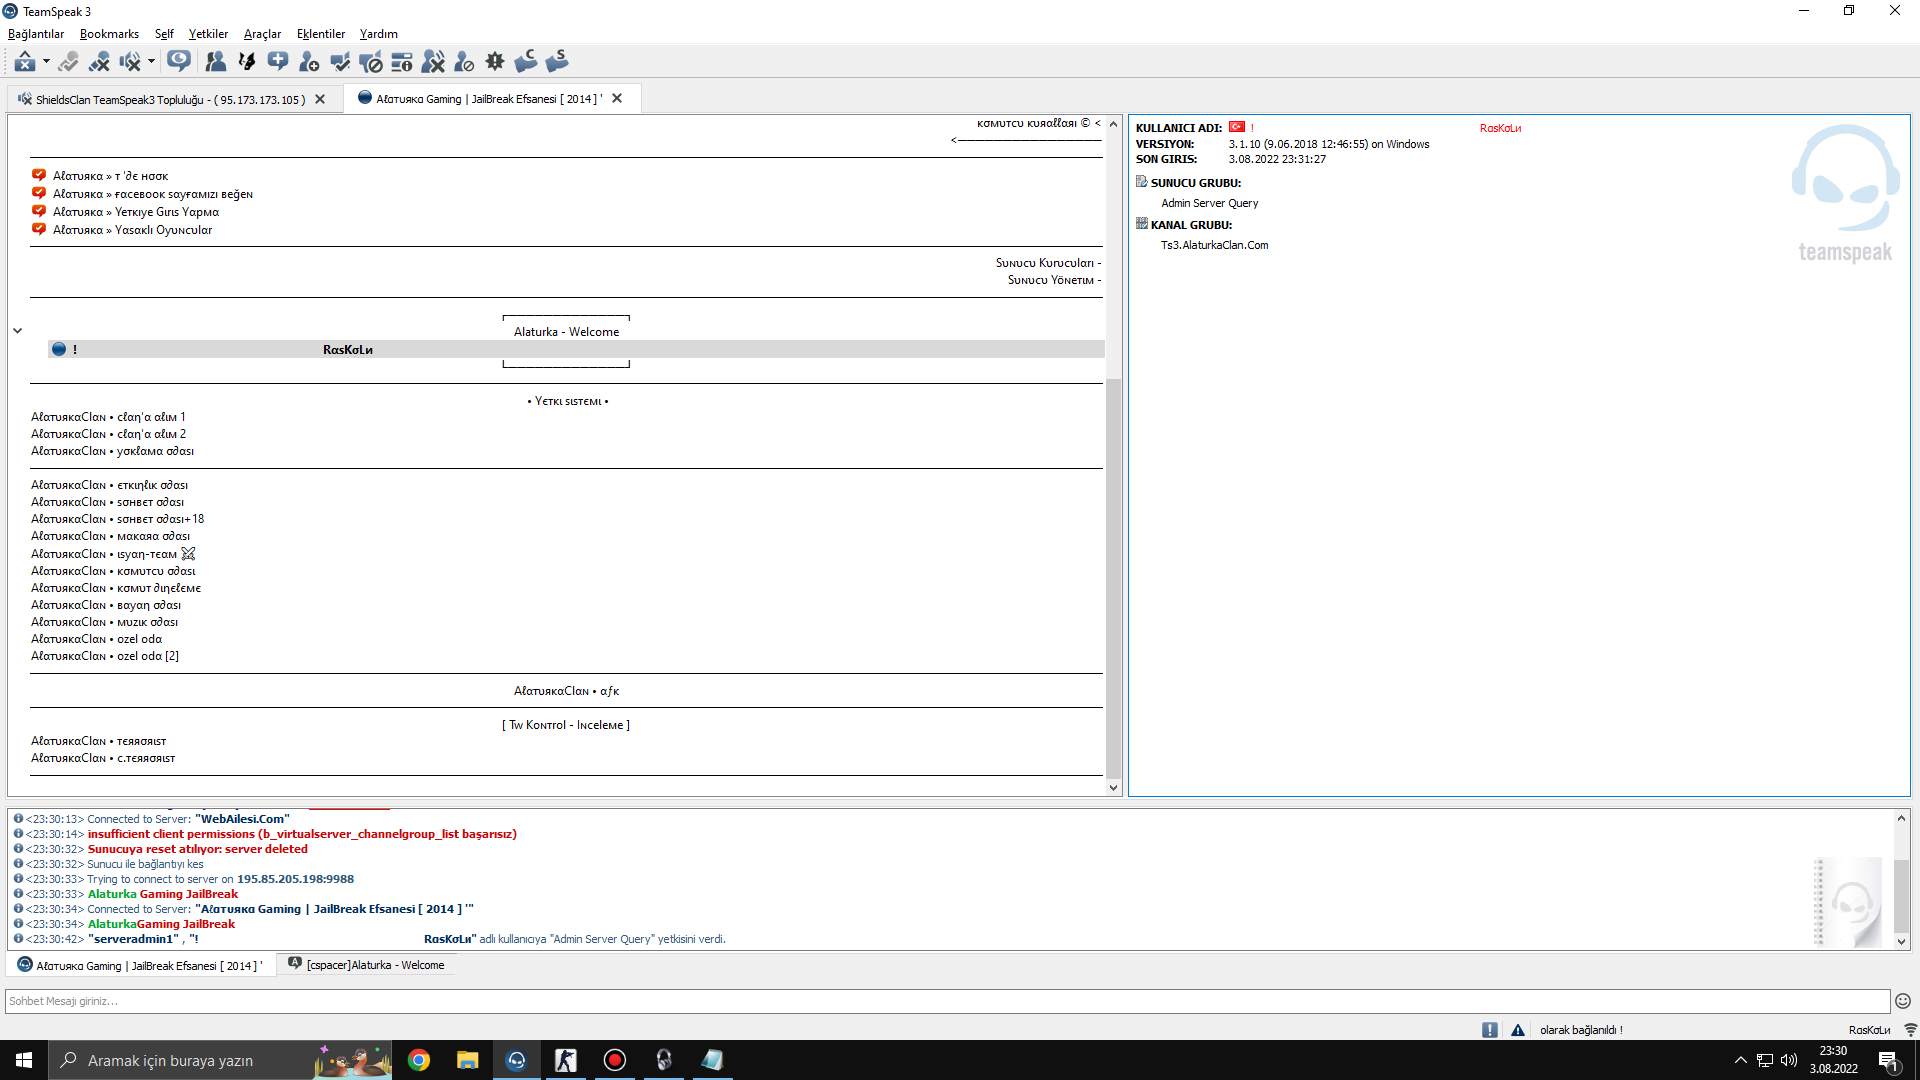Select channel 'sohbet odası+18'
Screen dimensions: 1920x1080
(x=117, y=519)
